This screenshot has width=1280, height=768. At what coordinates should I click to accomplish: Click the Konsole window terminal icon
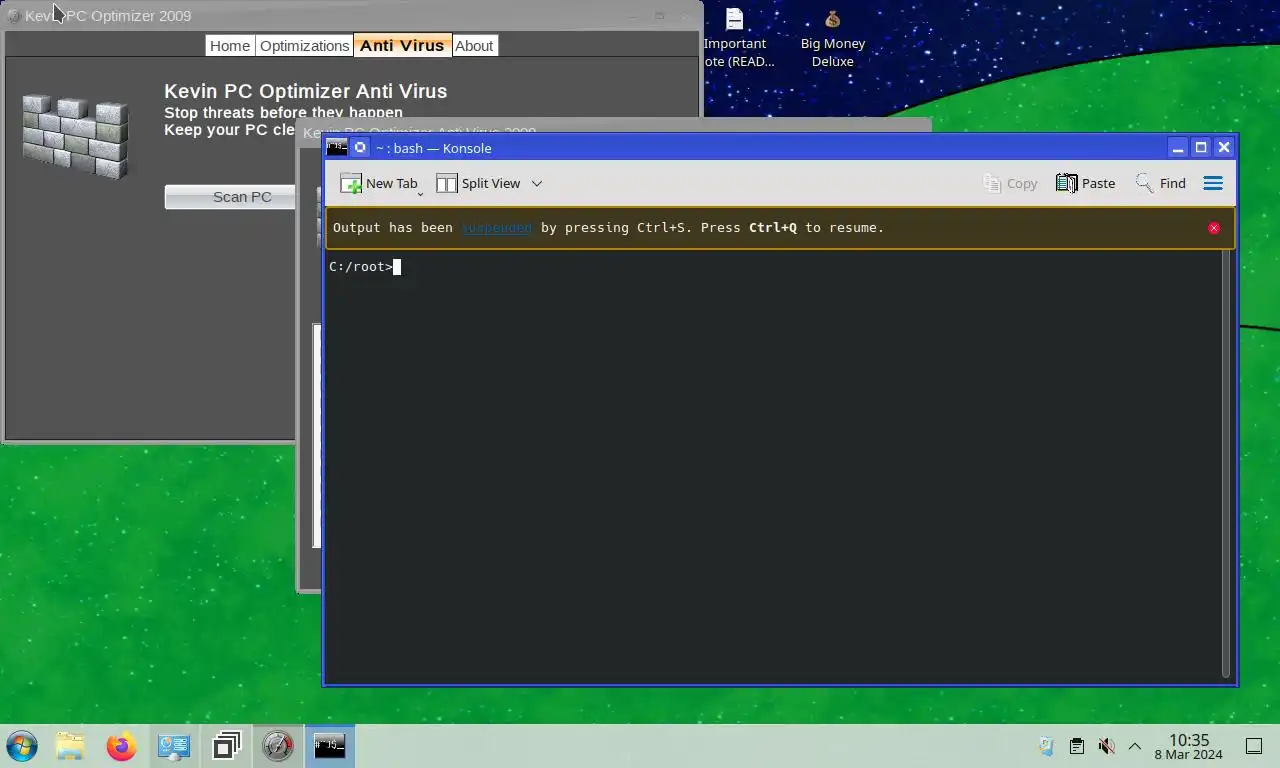point(337,147)
